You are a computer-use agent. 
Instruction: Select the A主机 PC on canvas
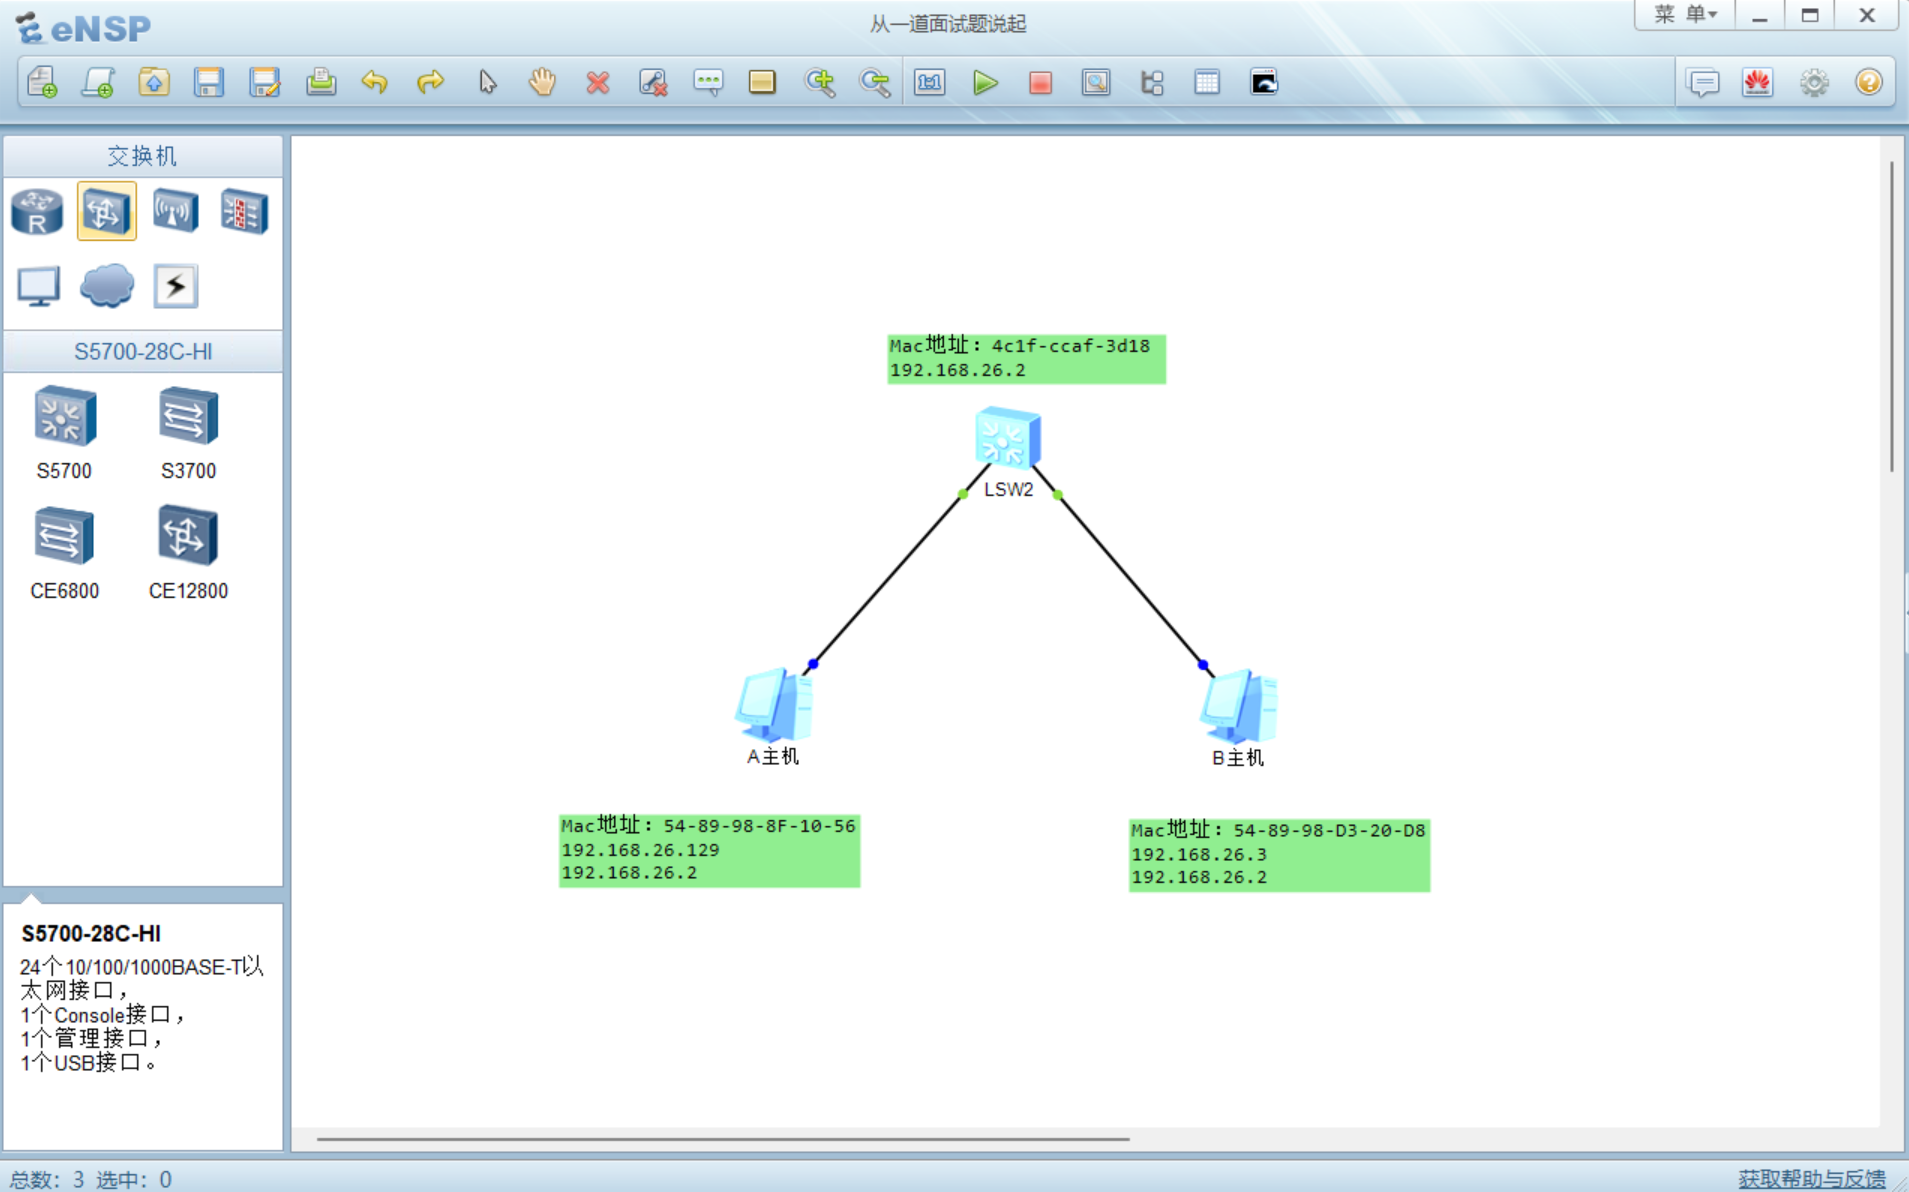[775, 704]
